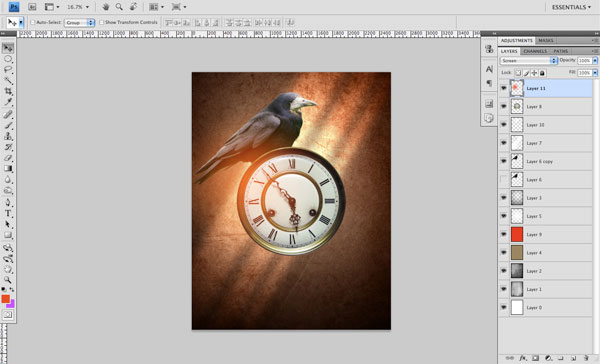Image resolution: width=600 pixels, height=364 pixels.
Task: Click the Photoshop Ps logo icon
Action: point(14,7)
